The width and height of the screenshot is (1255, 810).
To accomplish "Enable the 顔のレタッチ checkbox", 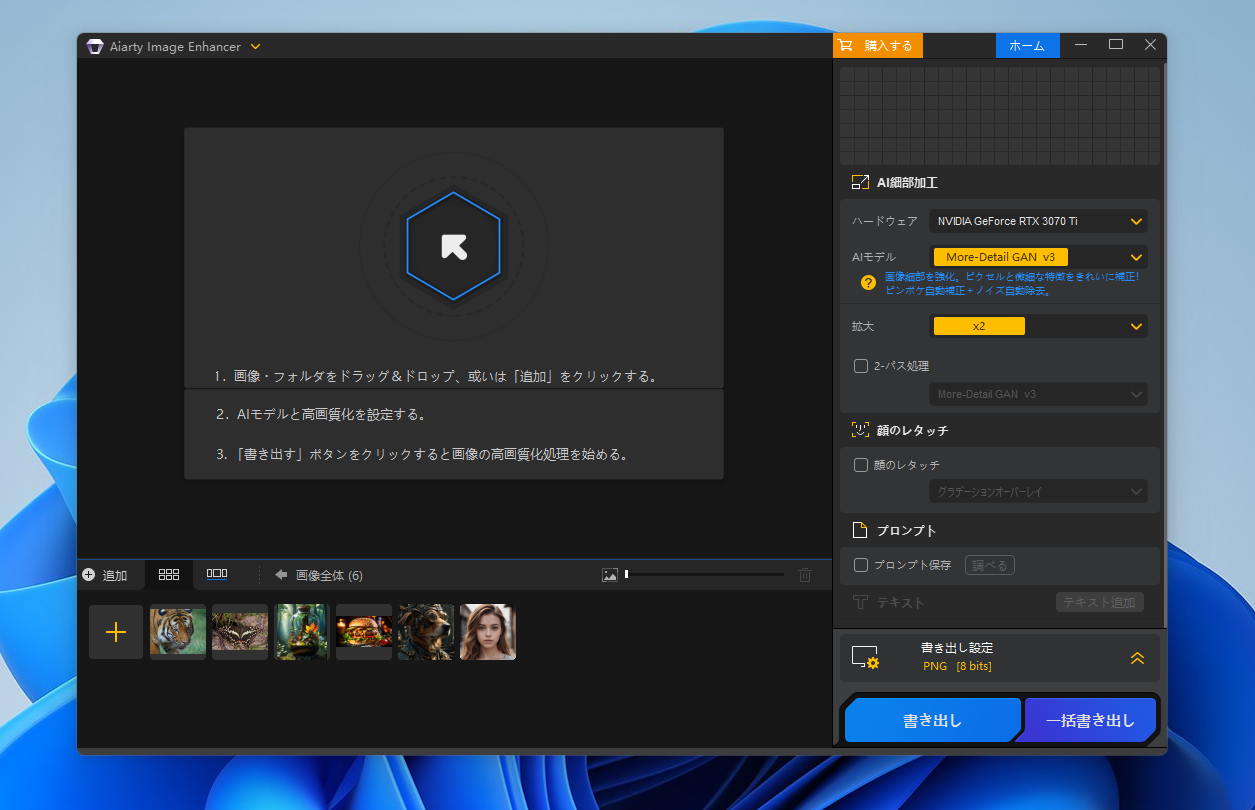I will [861, 465].
